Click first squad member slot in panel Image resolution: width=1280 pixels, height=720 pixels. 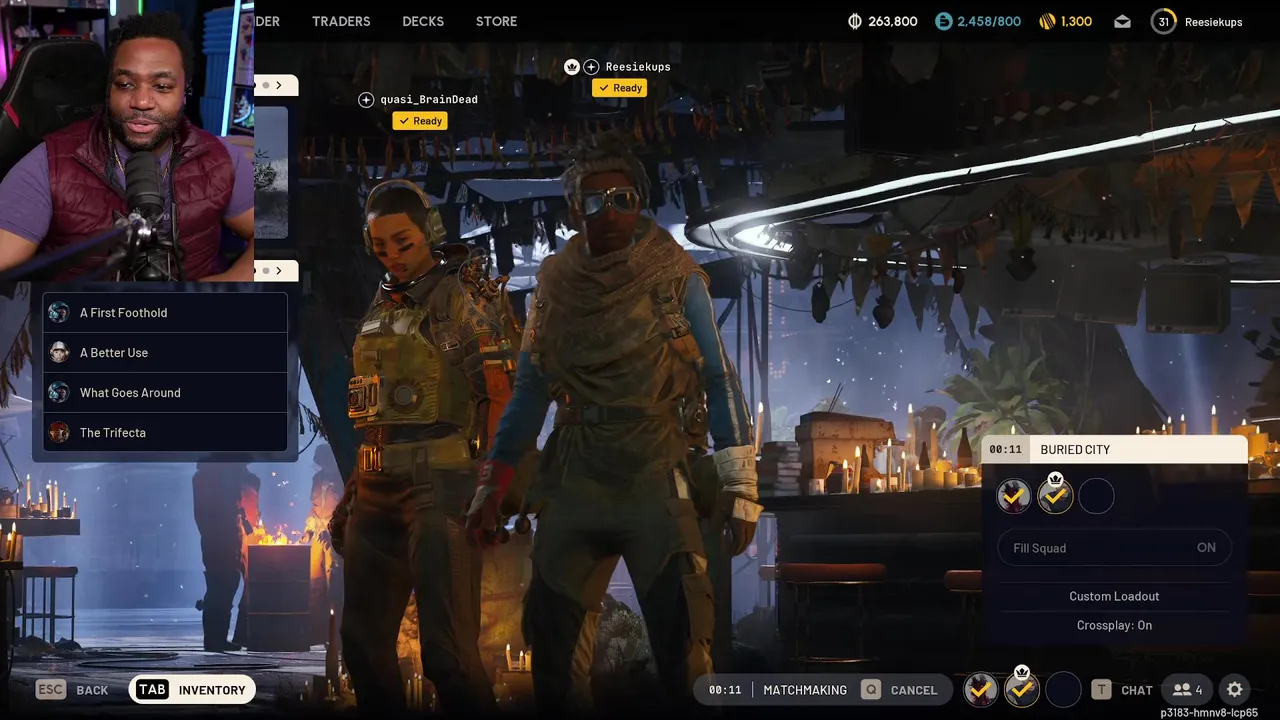coord(1014,496)
